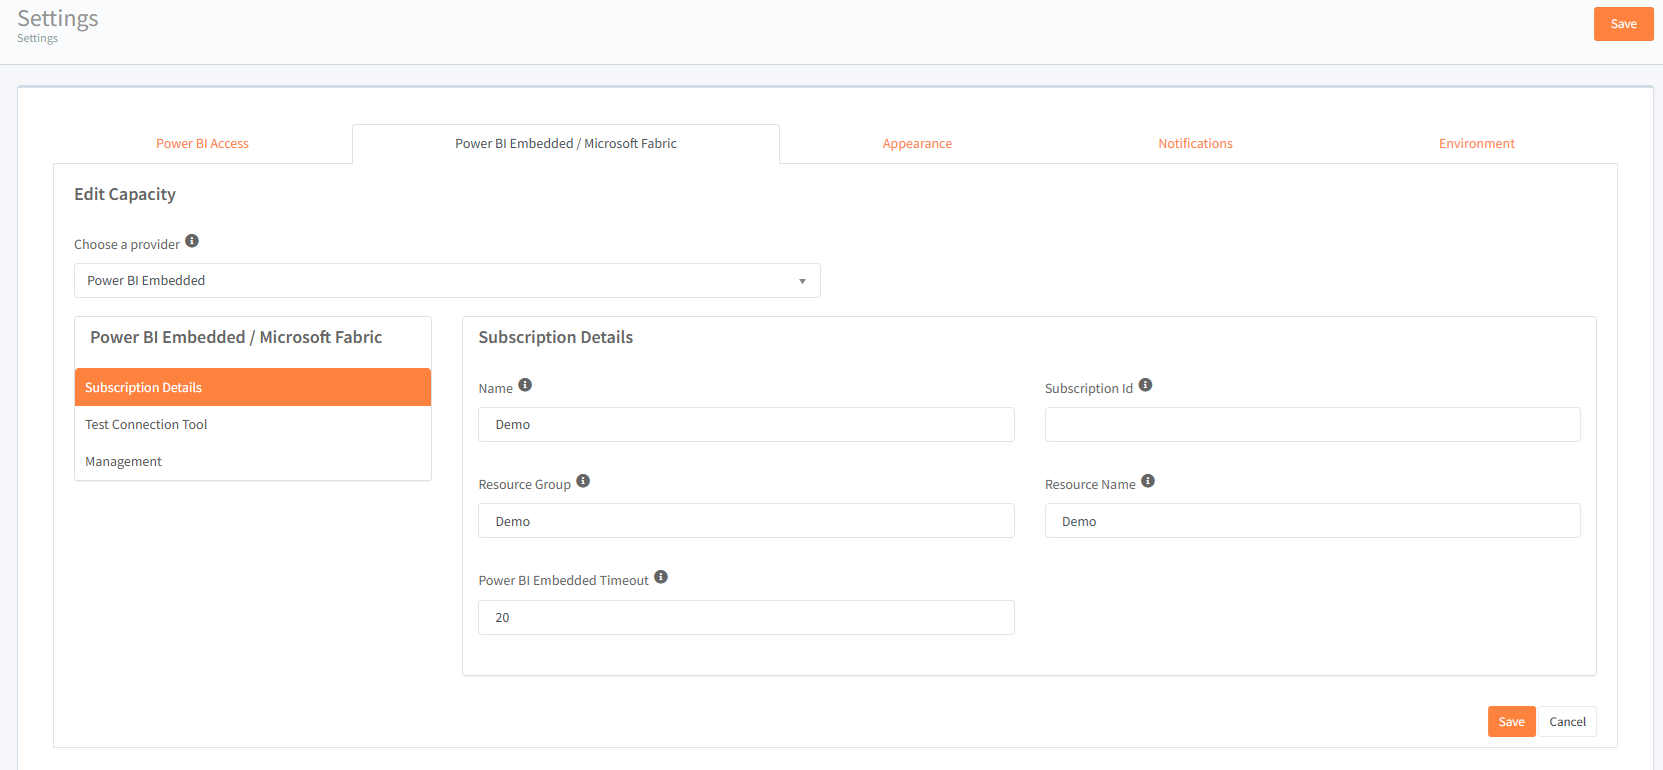Image resolution: width=1663 pixels, height=770 pixels.
Task: Click info icon beside Power BI Embedded Timeout
Action: pos(661,577)
